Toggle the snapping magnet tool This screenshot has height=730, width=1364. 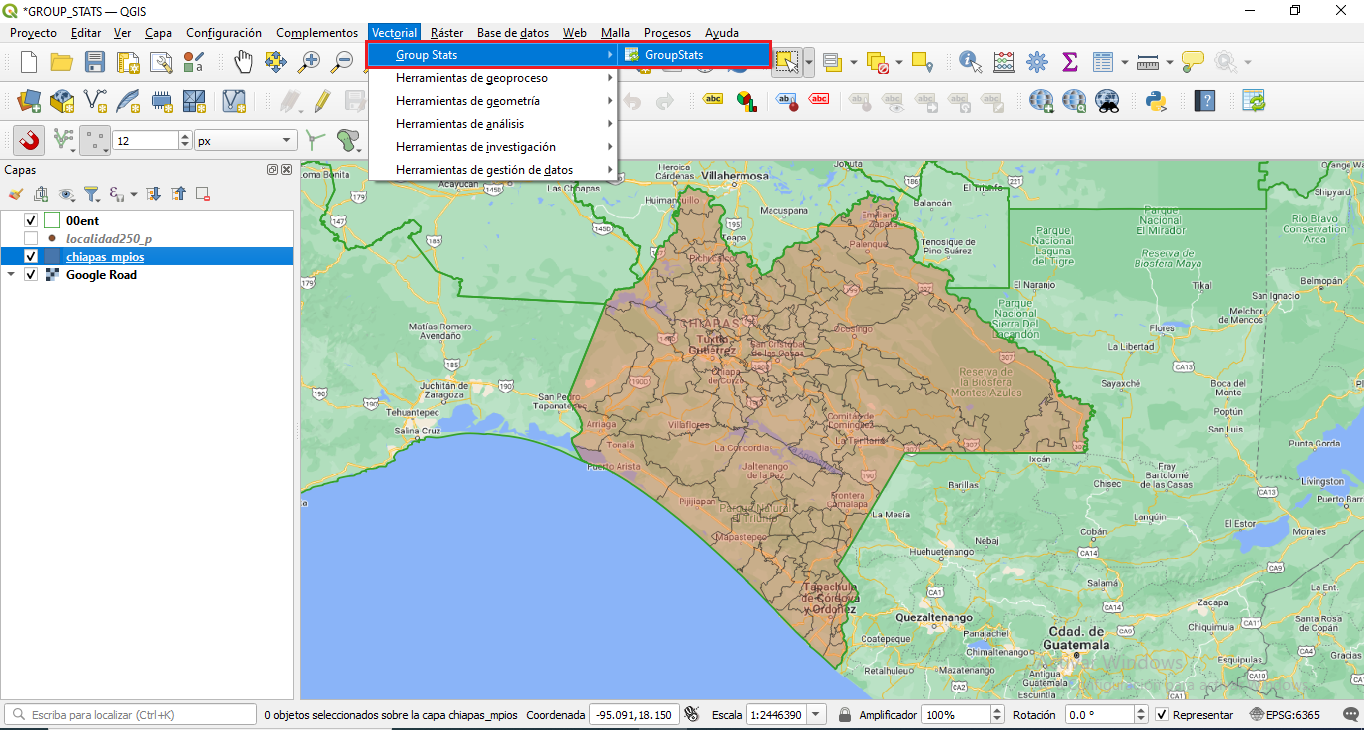coord(29,141)
